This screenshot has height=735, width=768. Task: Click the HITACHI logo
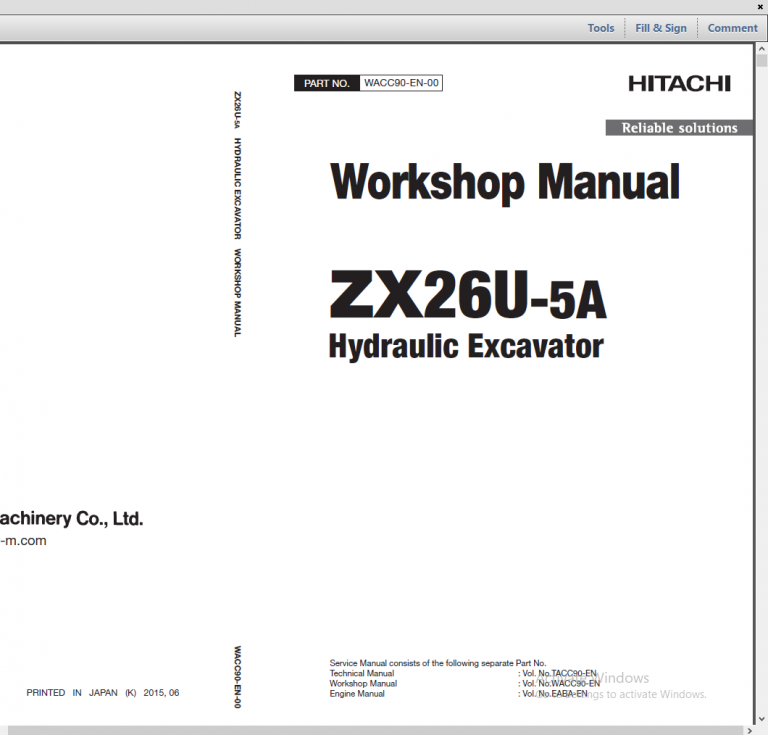tap(679, 84)
